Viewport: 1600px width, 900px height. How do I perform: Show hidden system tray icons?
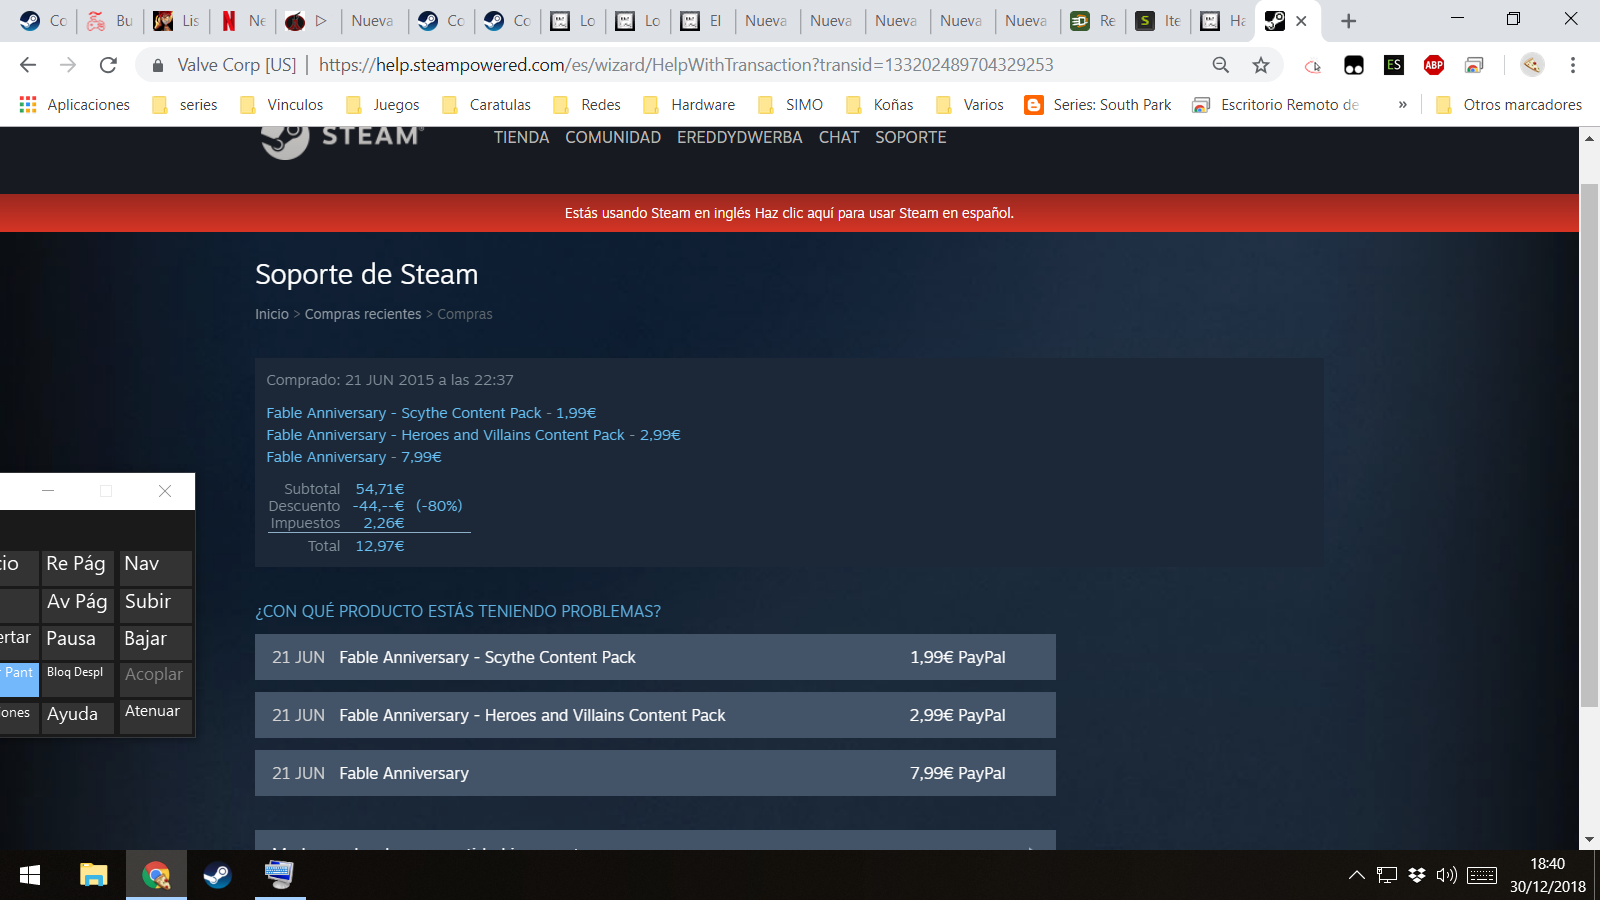pos(1356,875)
